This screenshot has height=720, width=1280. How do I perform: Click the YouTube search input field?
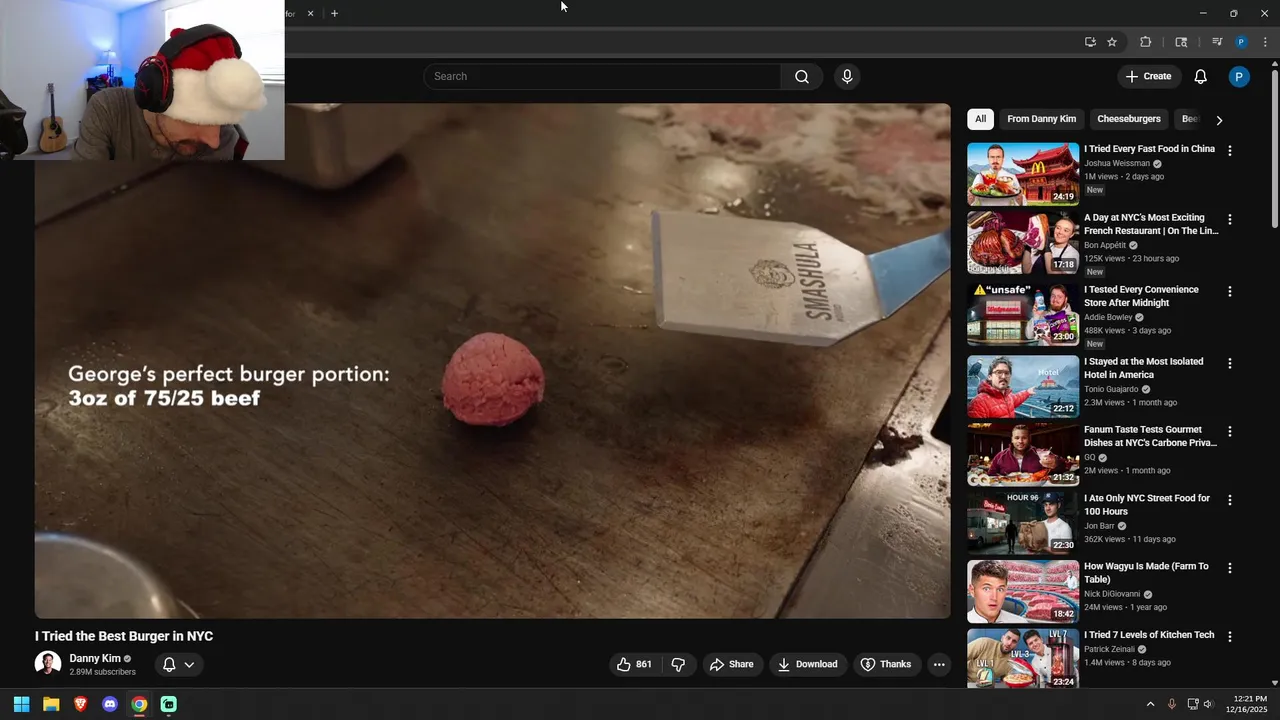tap(603, 77)
